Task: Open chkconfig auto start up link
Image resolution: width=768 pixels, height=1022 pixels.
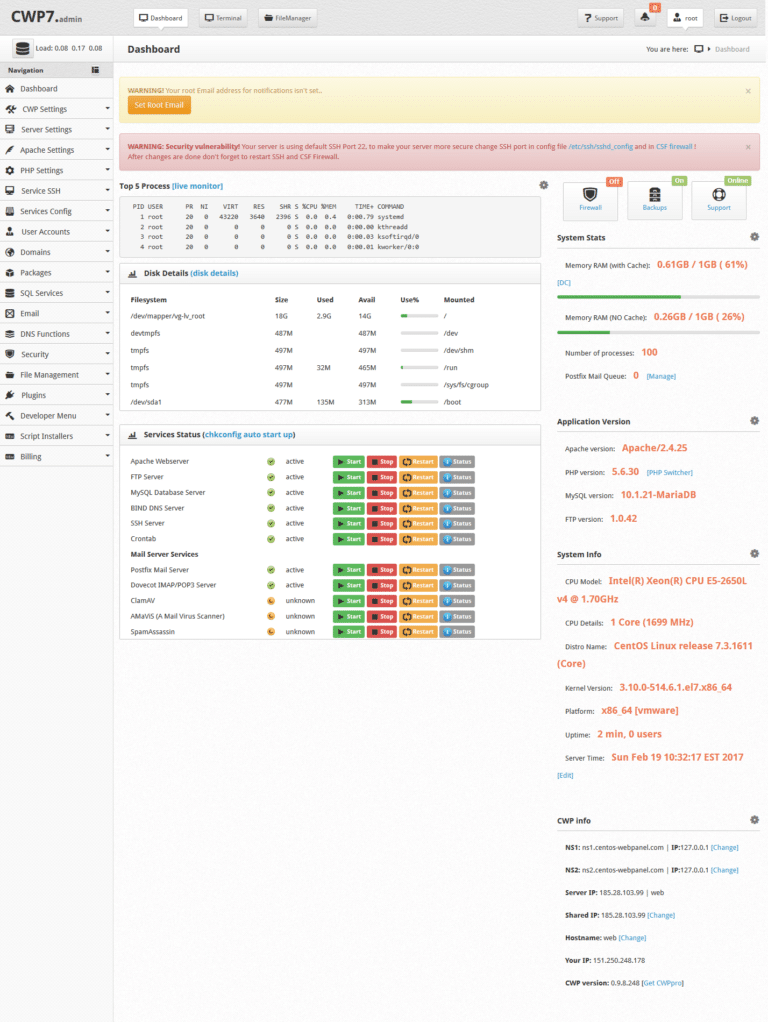Action: click(249, 434)
